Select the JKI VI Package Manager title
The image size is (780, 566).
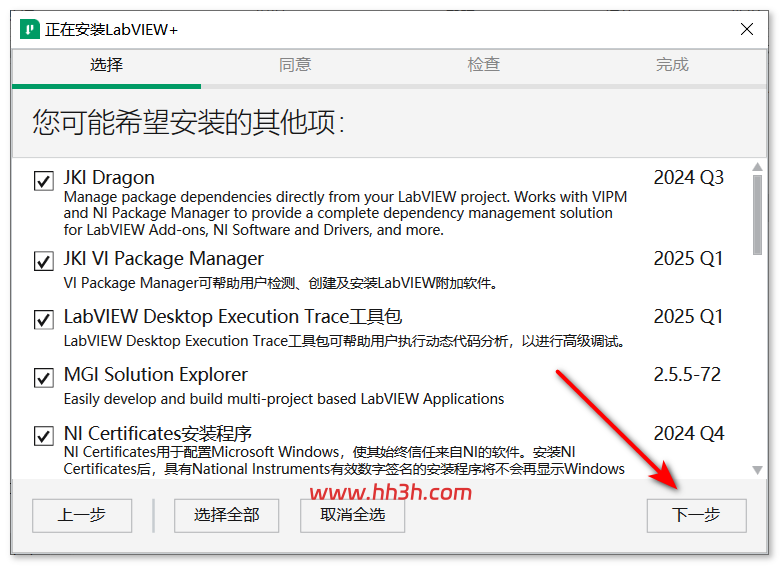164,259
